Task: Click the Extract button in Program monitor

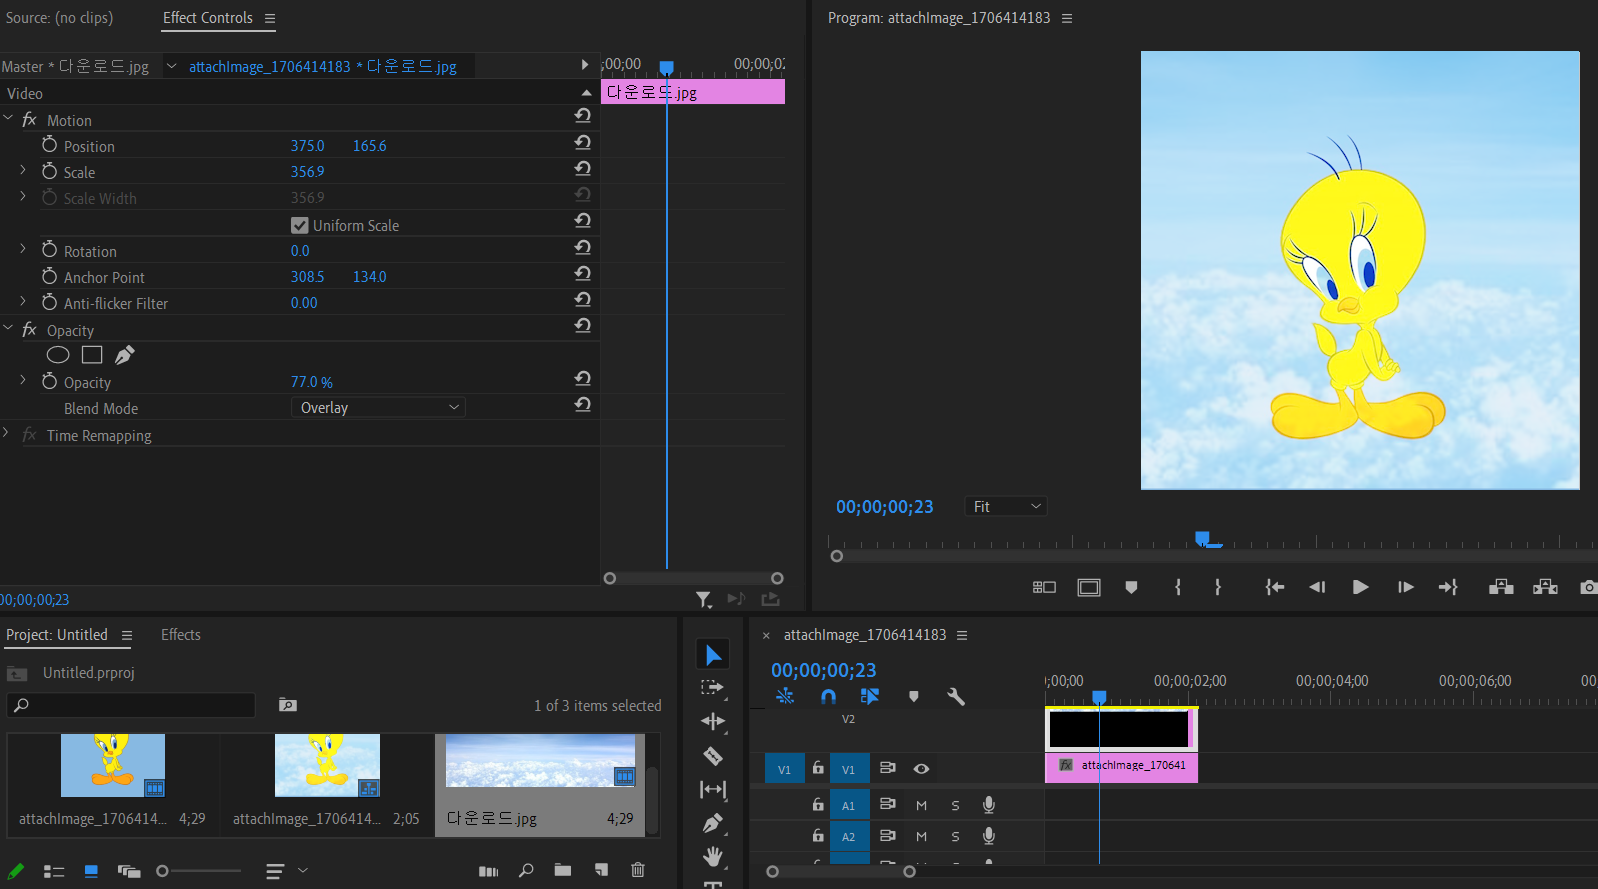Action: (x=1545, y=587)
